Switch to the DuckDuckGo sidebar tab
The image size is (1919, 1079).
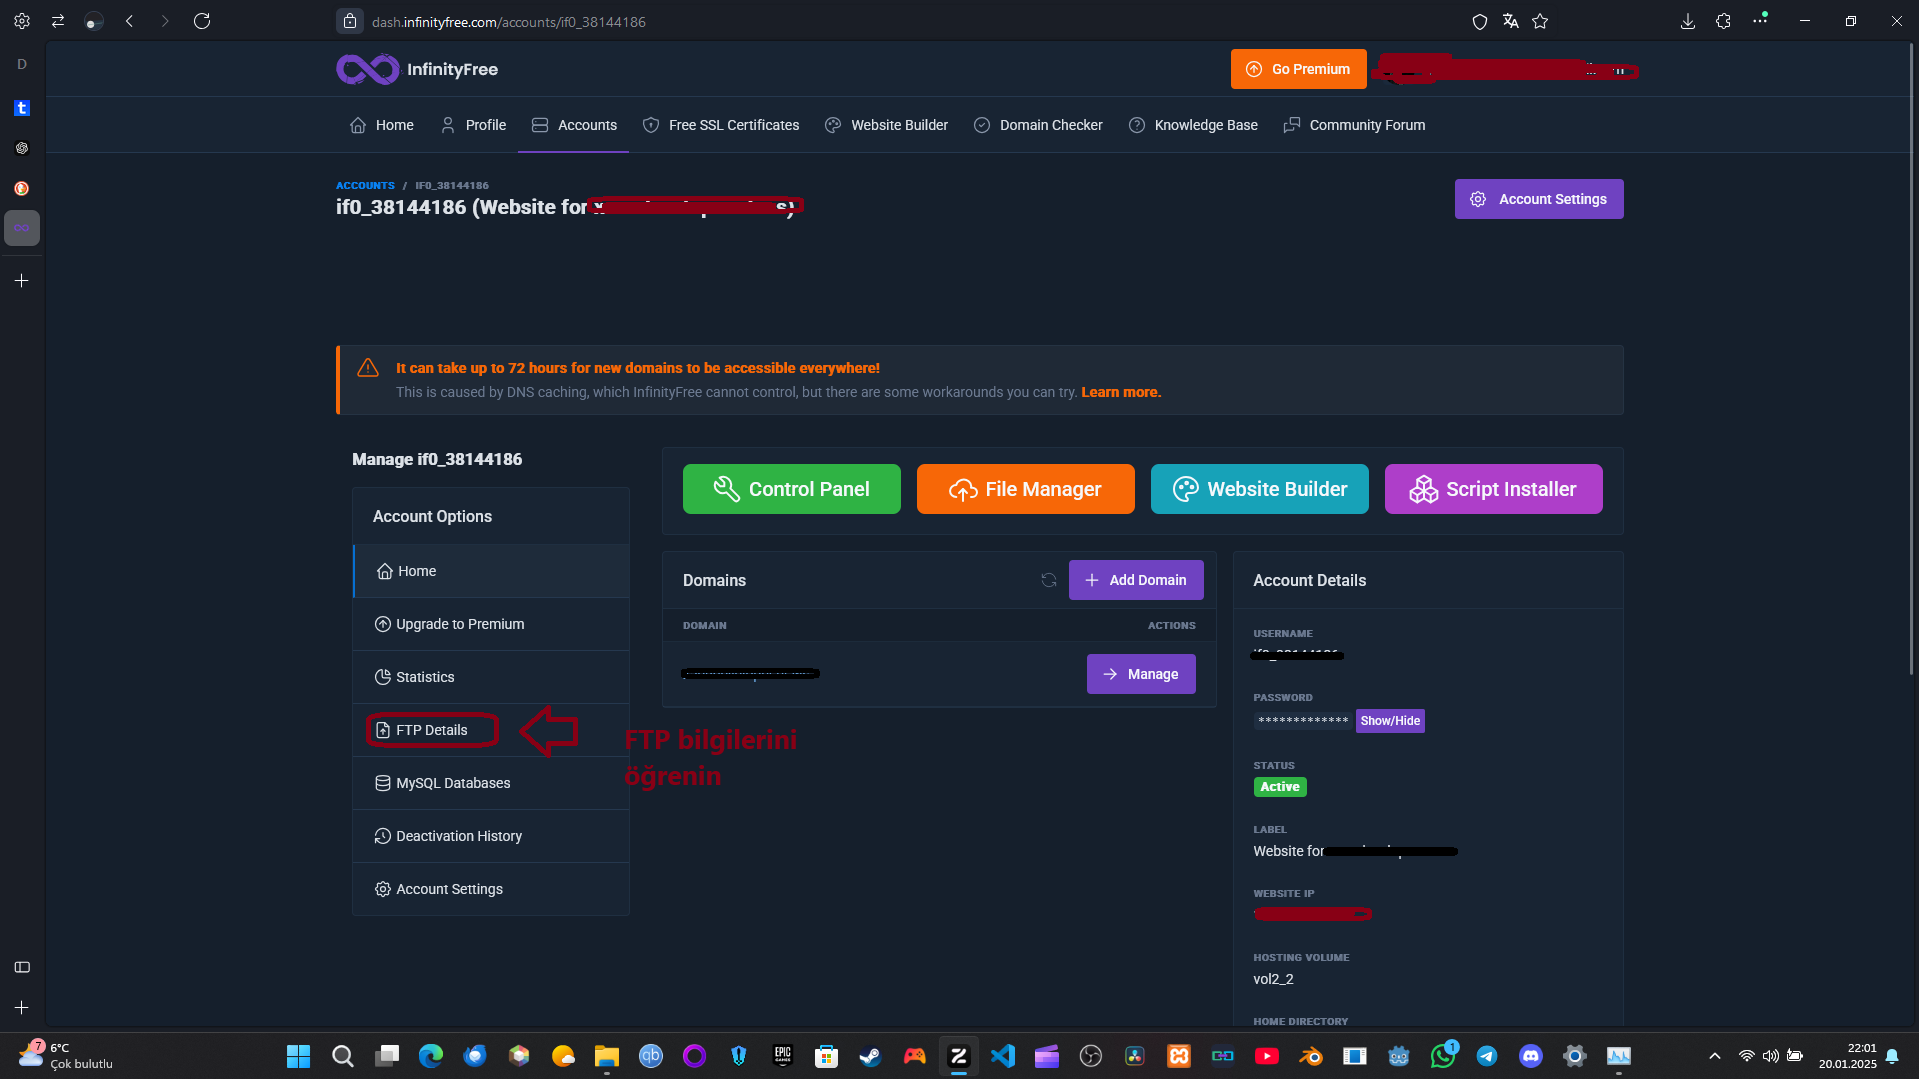pos(22,188)
